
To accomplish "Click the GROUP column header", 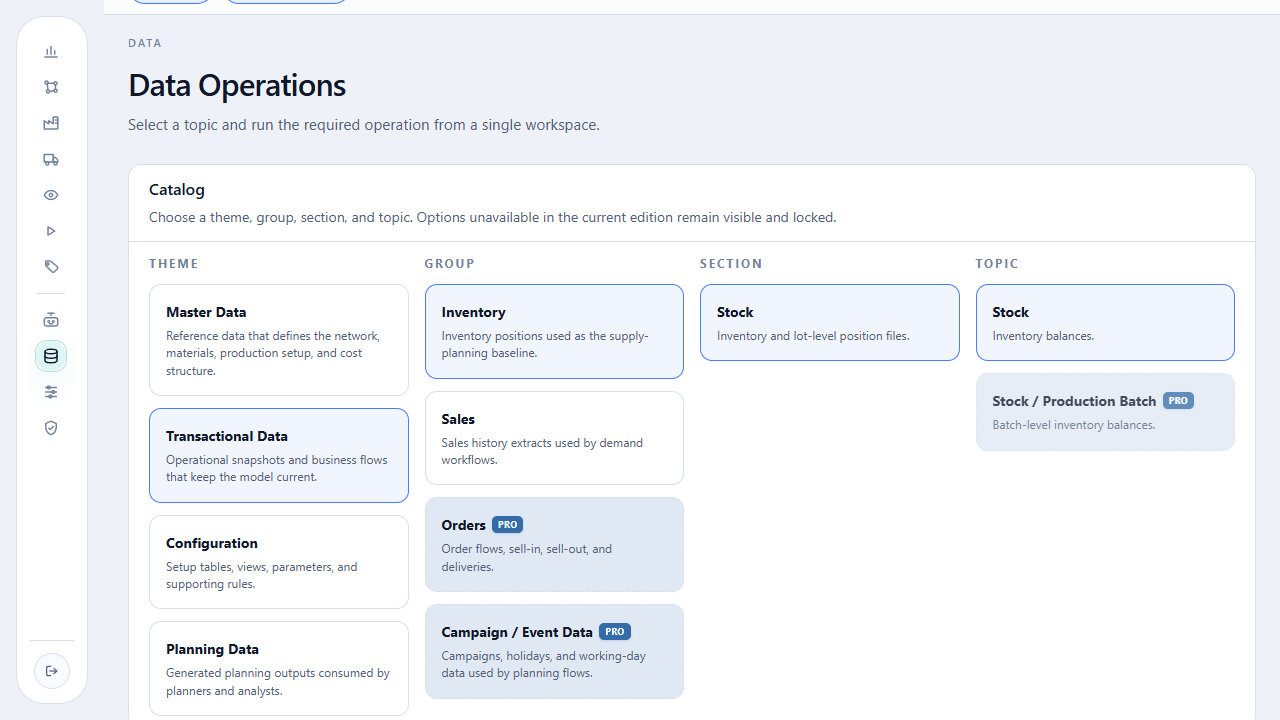I will pos(450,264).
